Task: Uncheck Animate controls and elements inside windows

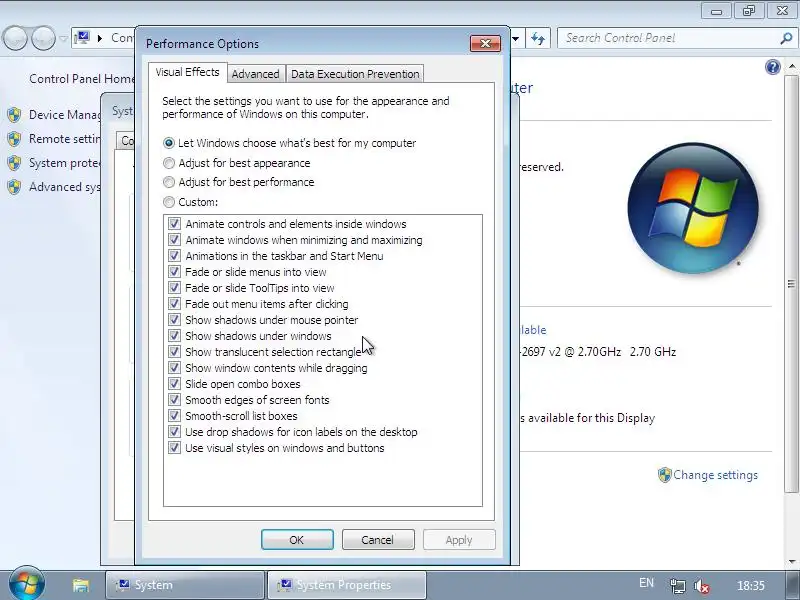Action: coord(174,223)
